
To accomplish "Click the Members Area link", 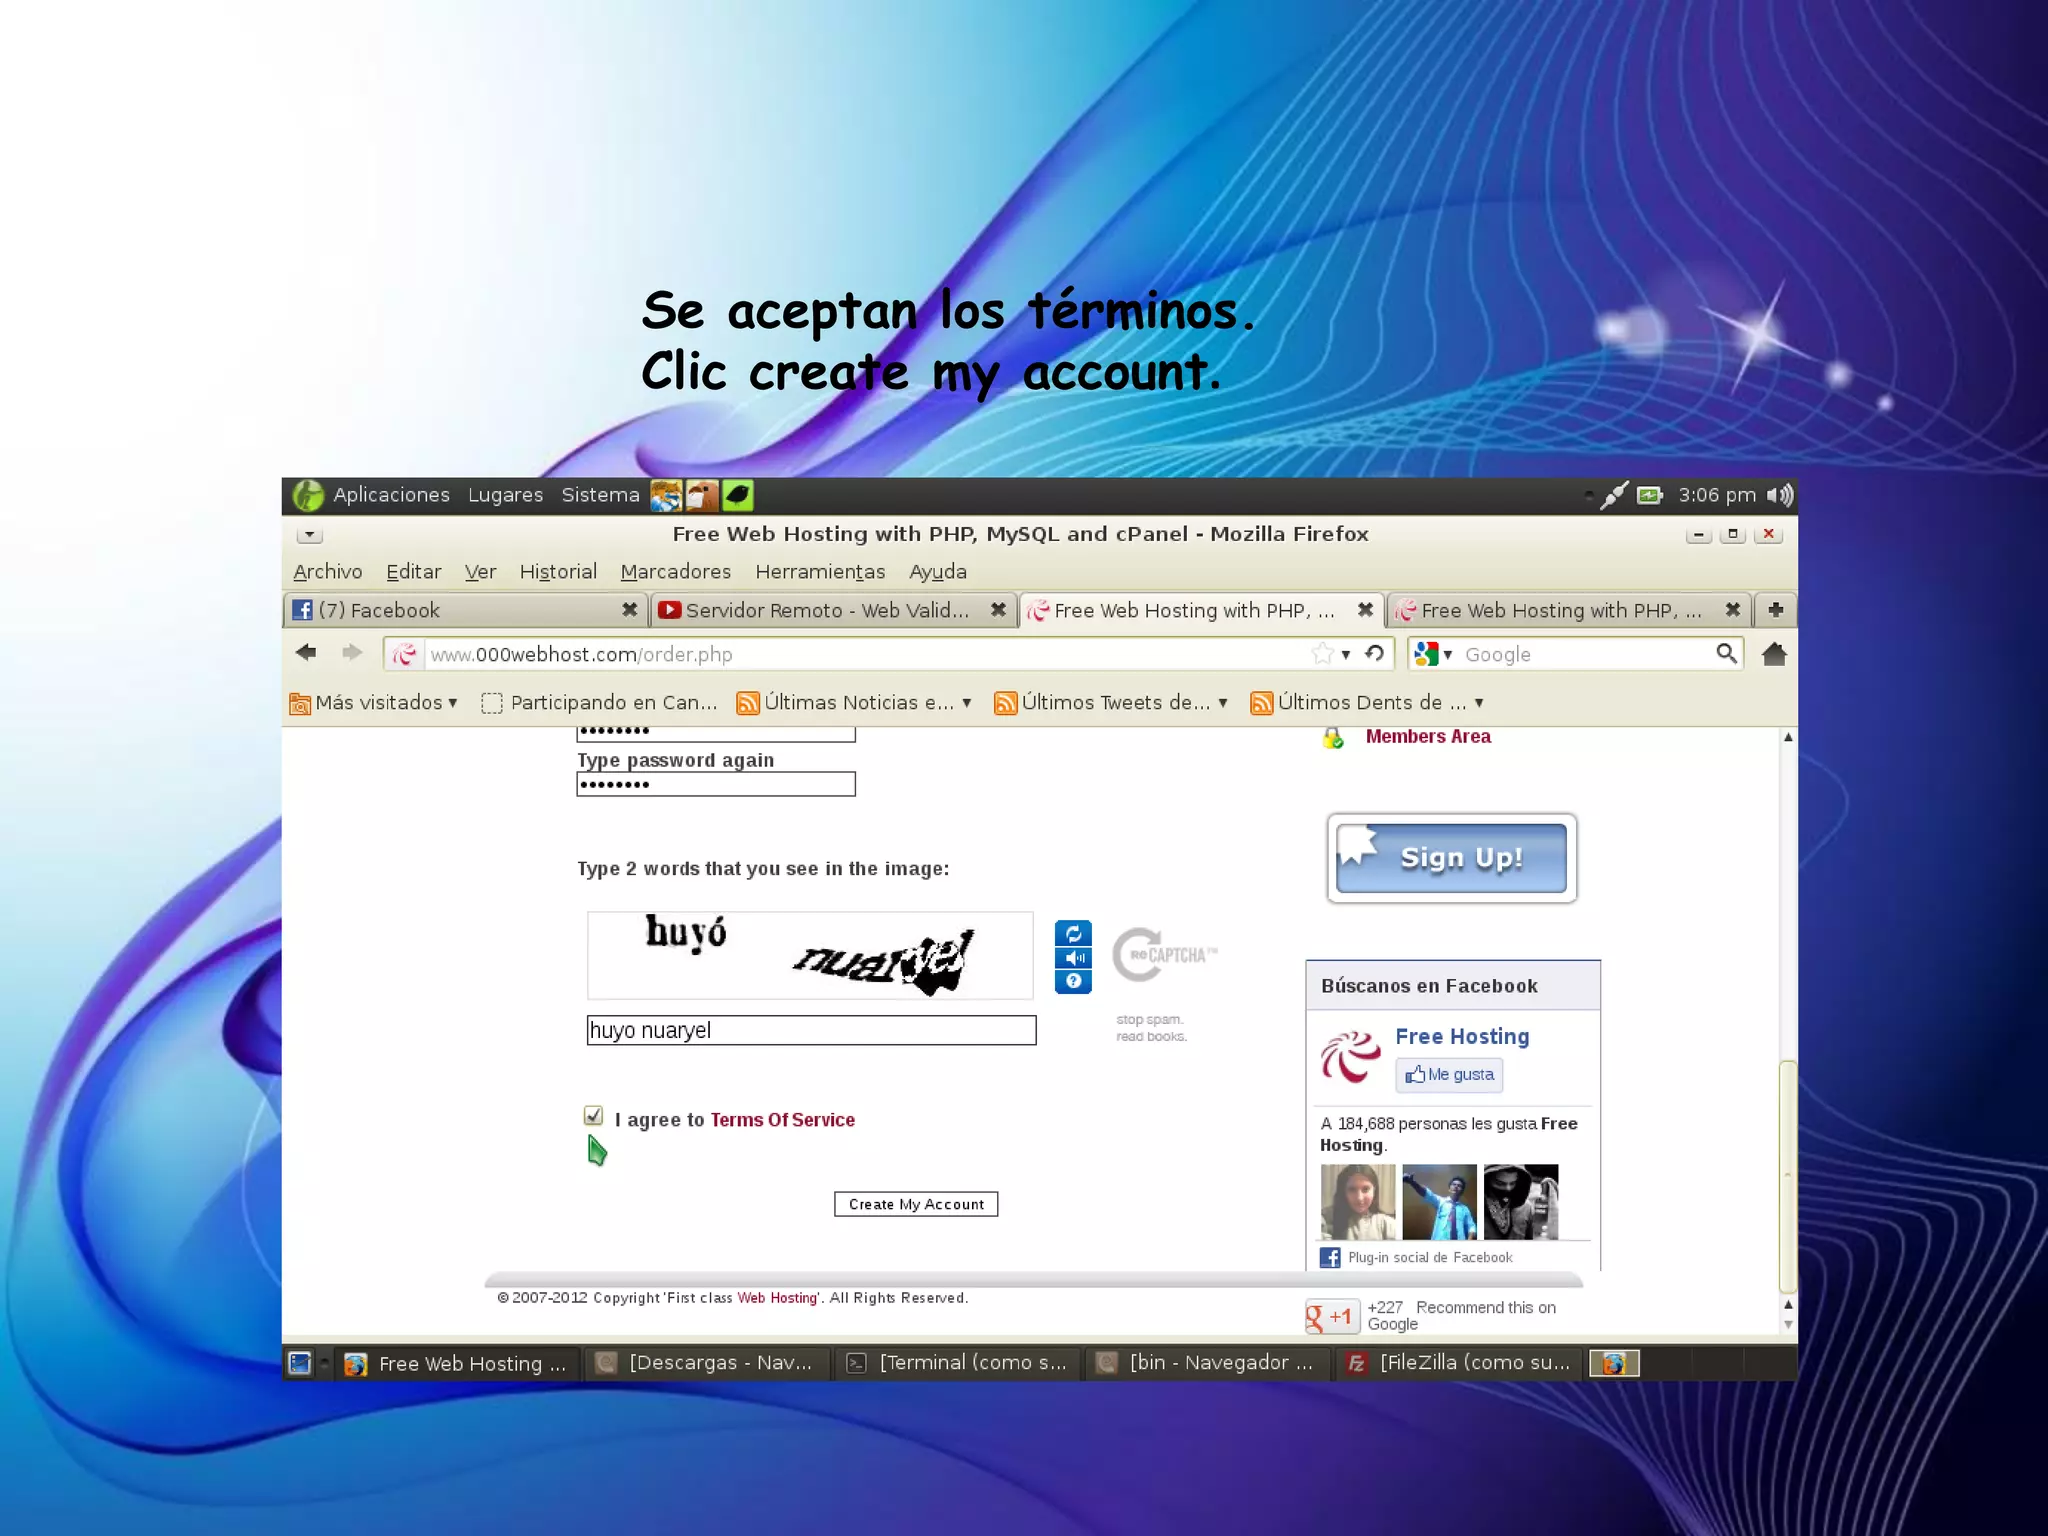I will [x=1428, y=737].
